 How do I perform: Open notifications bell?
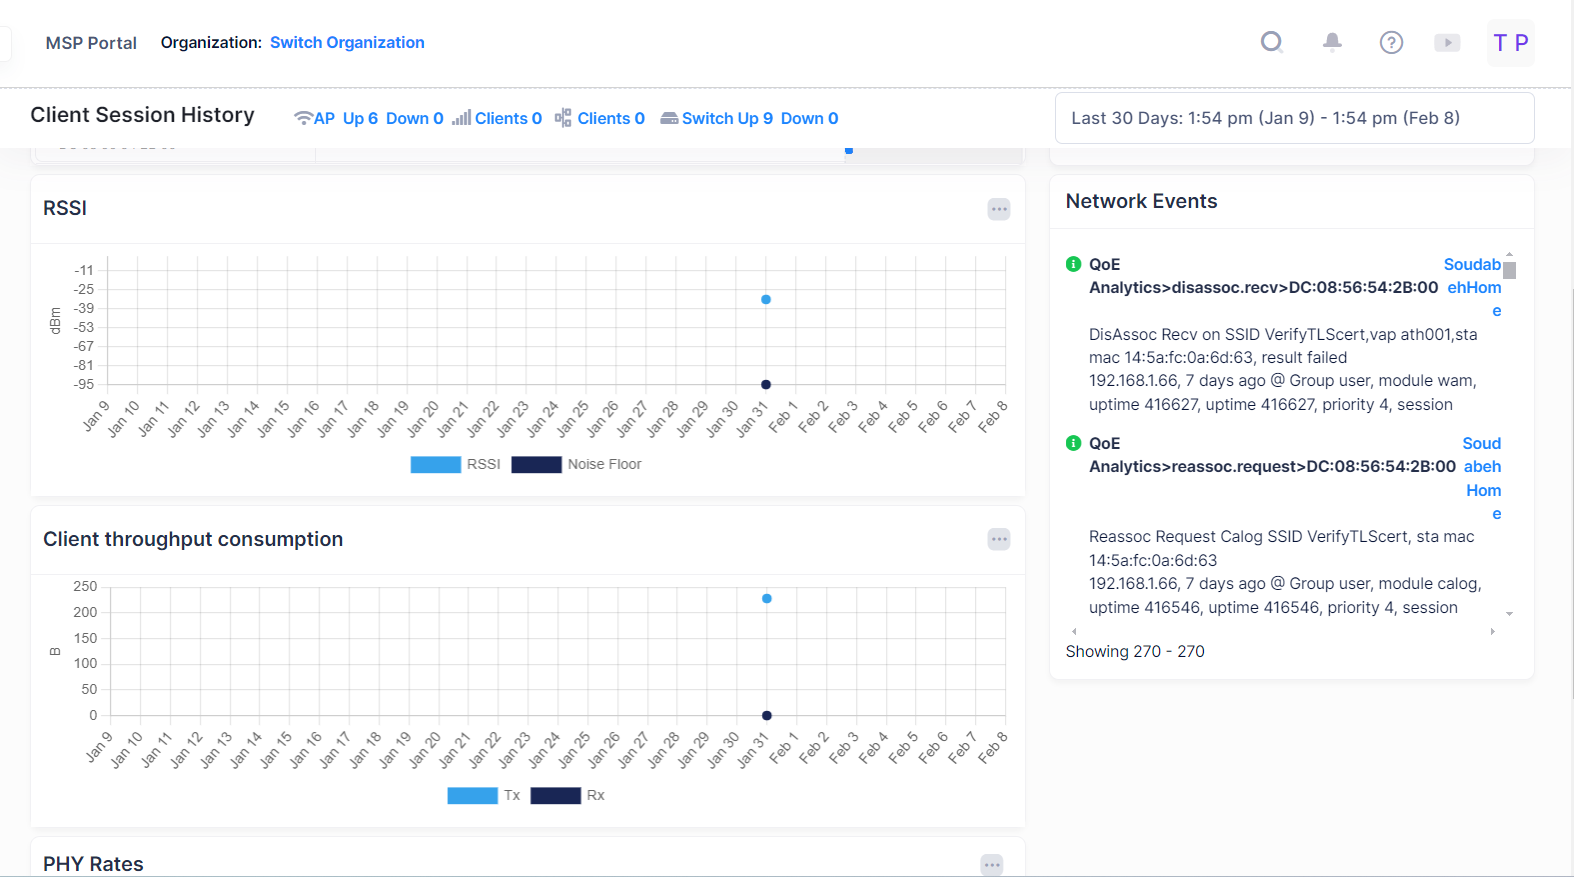point(1332,42)
